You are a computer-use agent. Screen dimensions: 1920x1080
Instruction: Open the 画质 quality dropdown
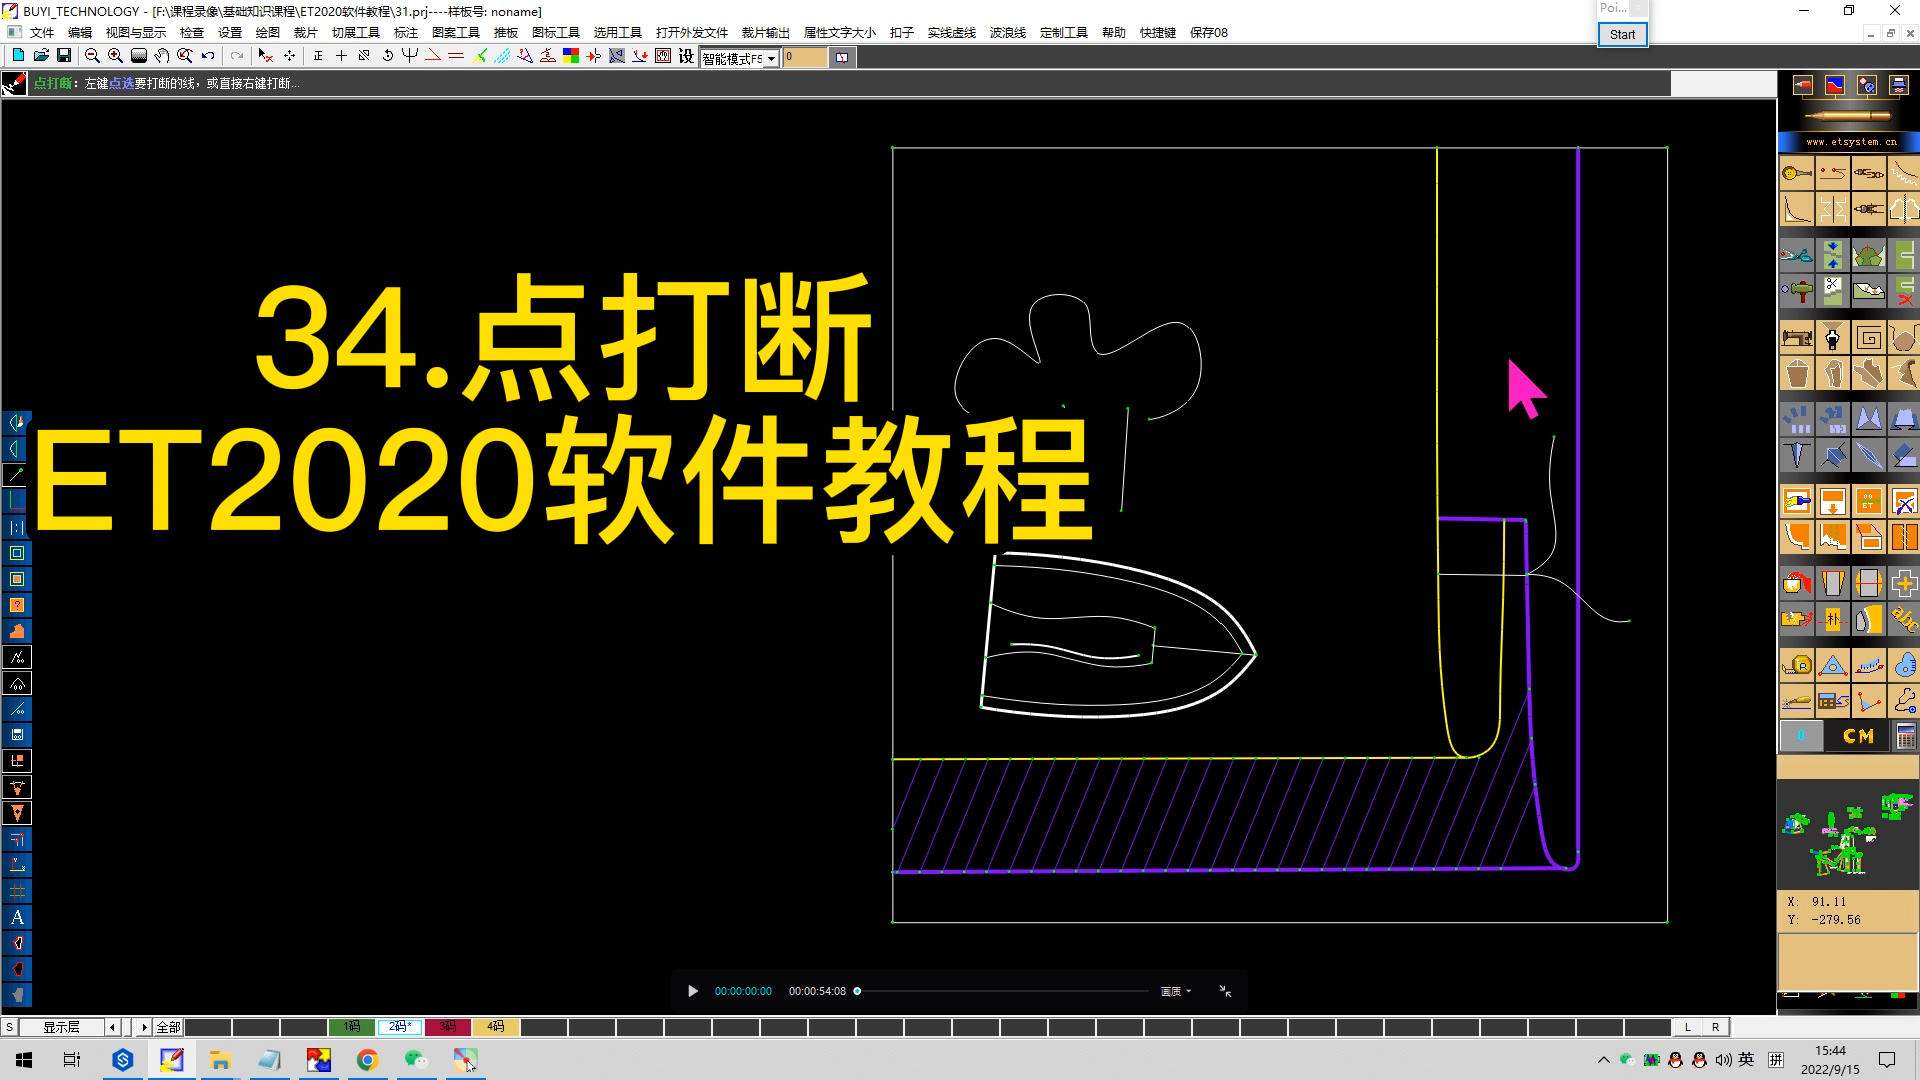tap(1176, 991)
